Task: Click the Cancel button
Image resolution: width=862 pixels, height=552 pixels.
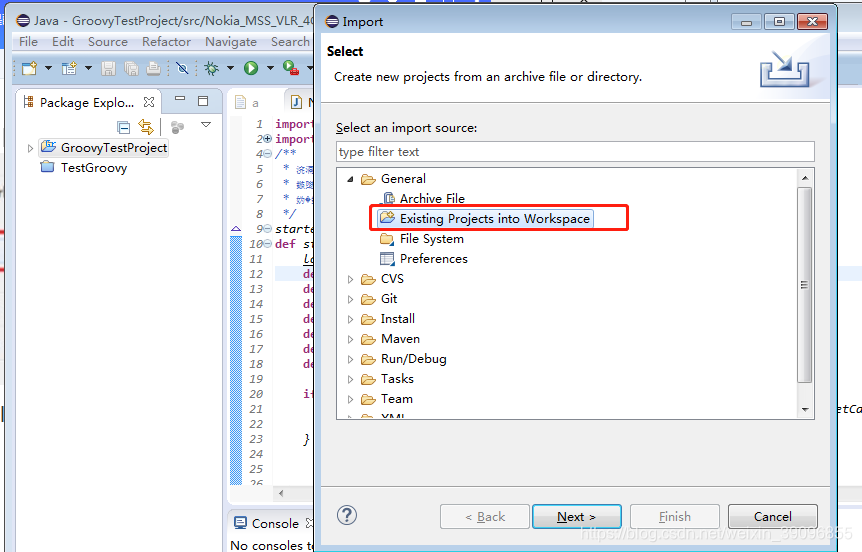Action: coord(772,517)
